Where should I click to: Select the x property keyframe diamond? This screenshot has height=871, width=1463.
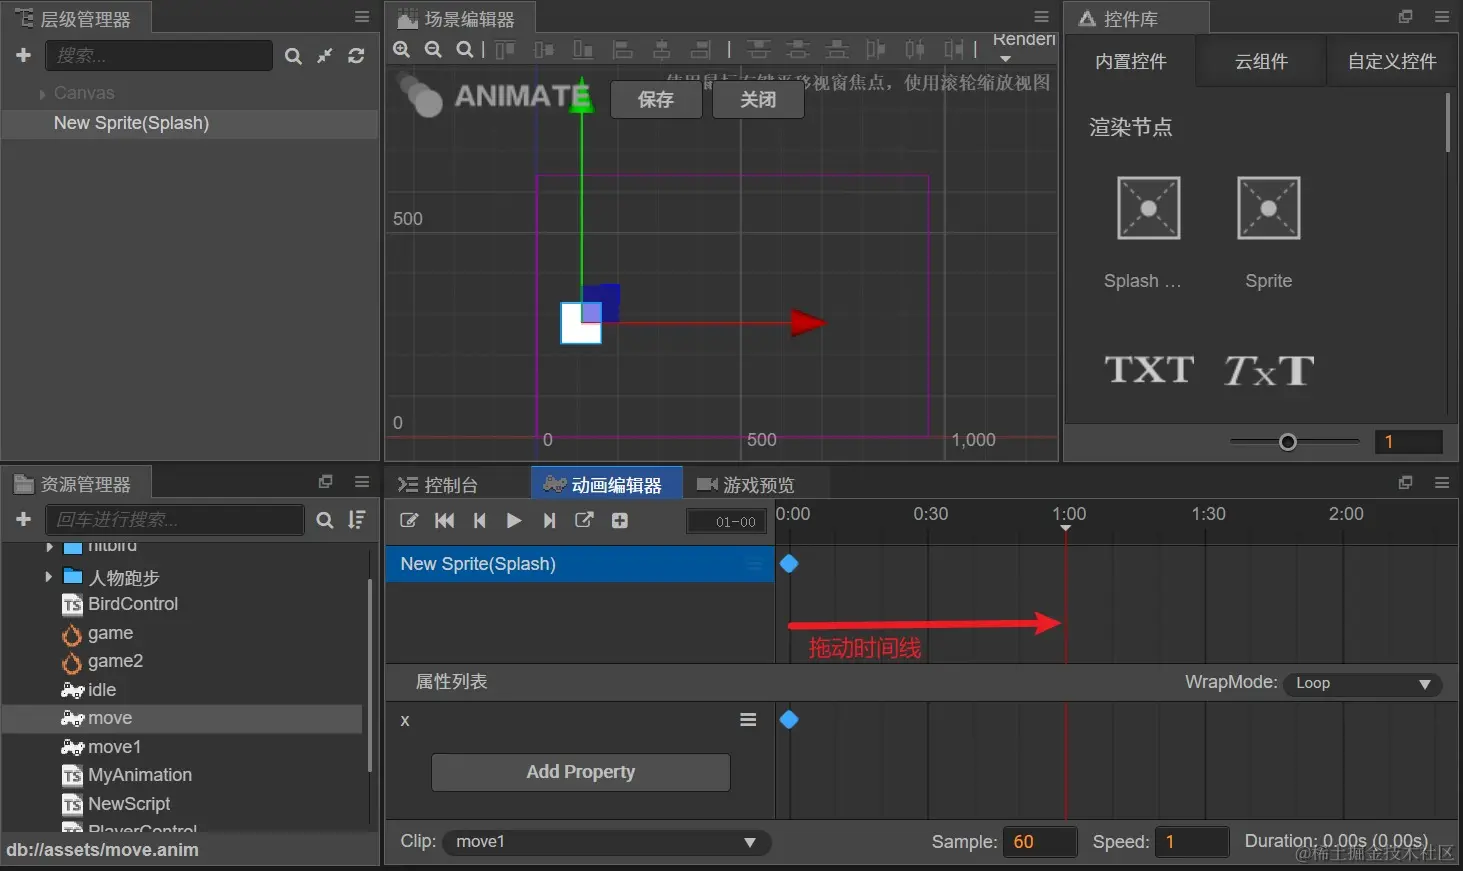click(789, 720)
